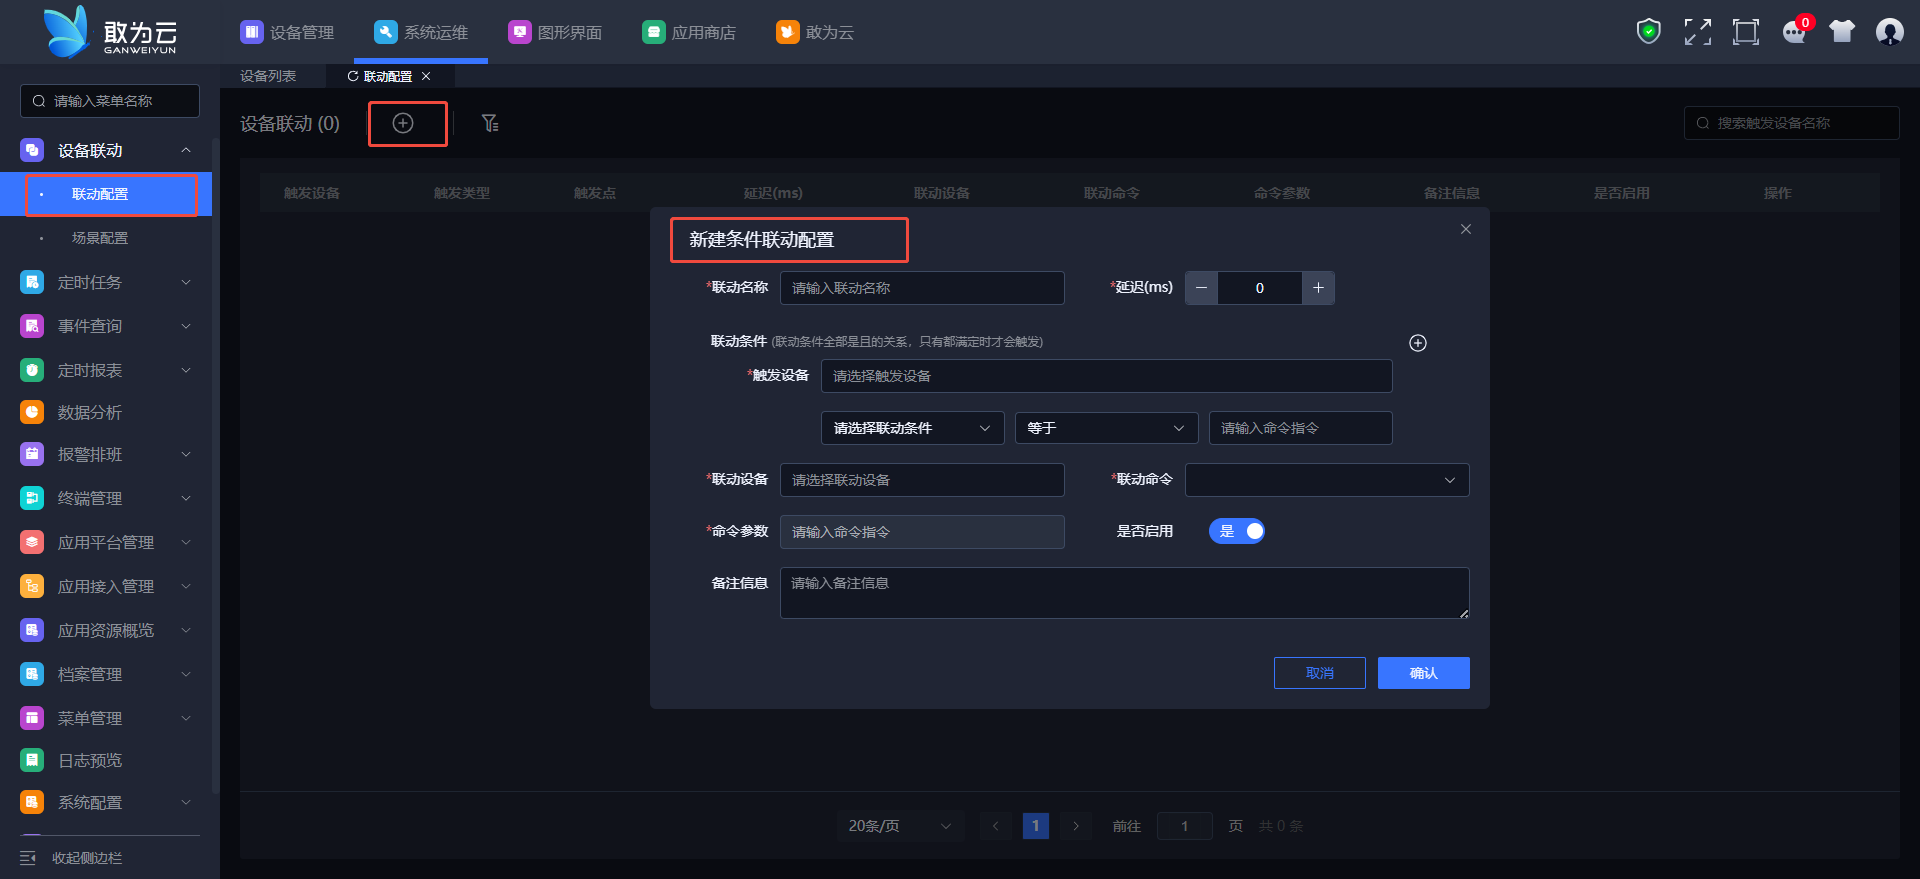Enter fullscreen with the expand arrows icon
The image size is (1920, 879).
tap(1697, 32)
